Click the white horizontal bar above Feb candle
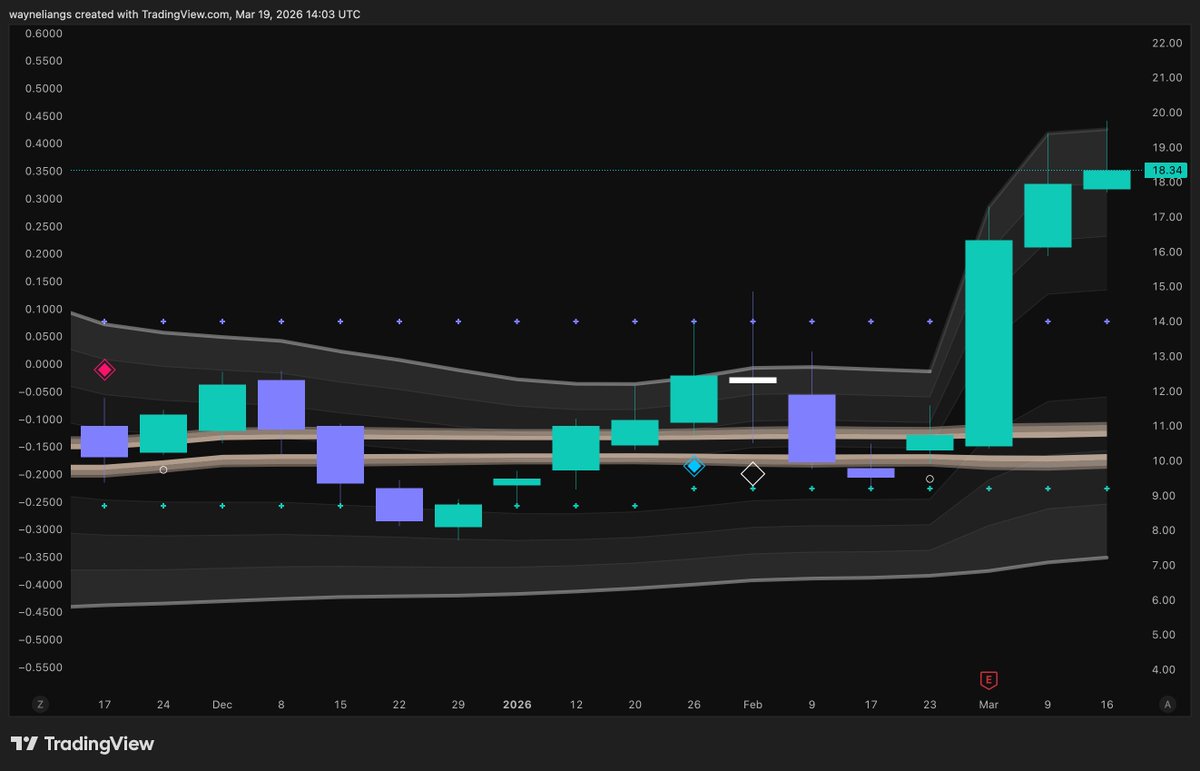1200x771 pixels. [753, 380]
